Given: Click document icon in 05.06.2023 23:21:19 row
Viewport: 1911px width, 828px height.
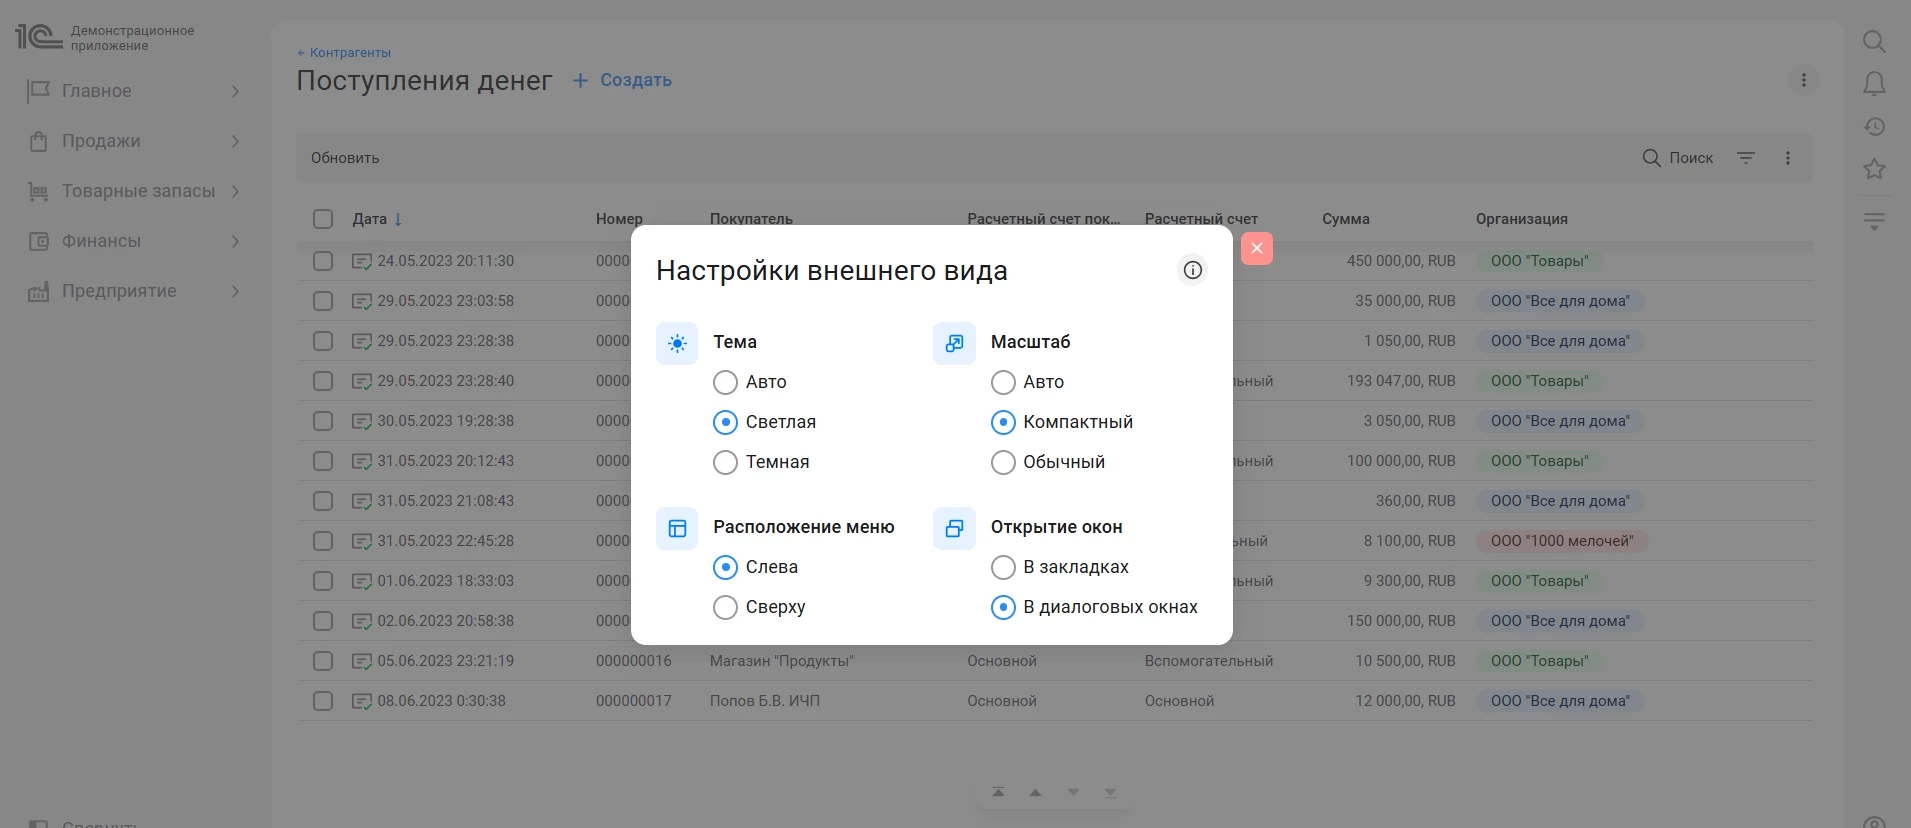Looking at the screenshot, I should (x=362, y=661).
